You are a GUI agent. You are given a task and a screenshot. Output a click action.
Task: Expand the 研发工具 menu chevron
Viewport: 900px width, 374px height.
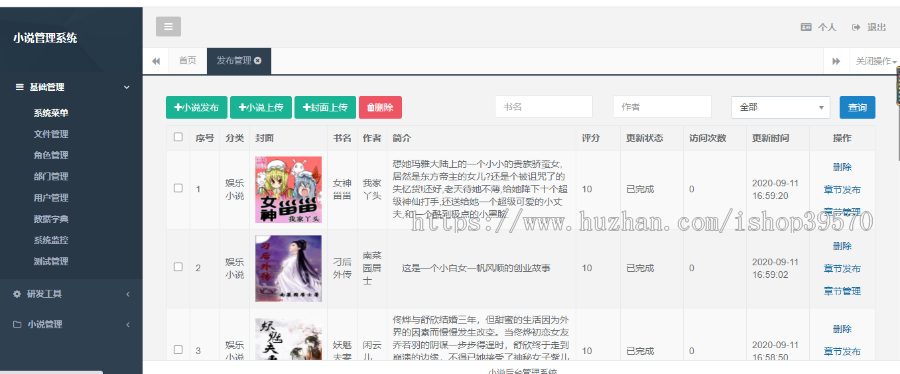coord(127,294)
